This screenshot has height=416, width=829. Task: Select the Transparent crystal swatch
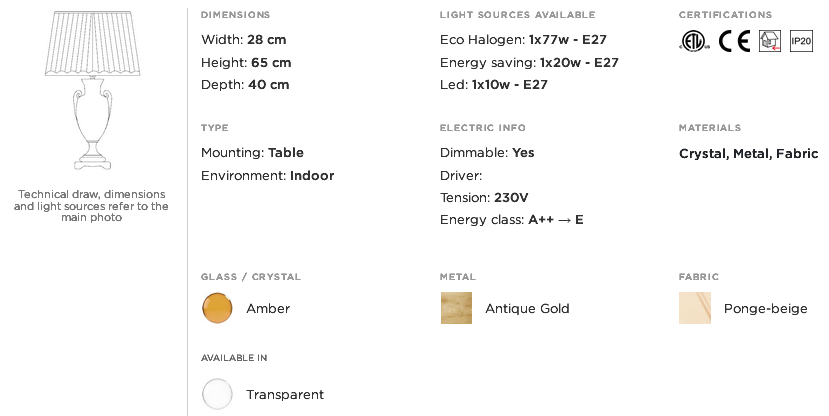217,394
